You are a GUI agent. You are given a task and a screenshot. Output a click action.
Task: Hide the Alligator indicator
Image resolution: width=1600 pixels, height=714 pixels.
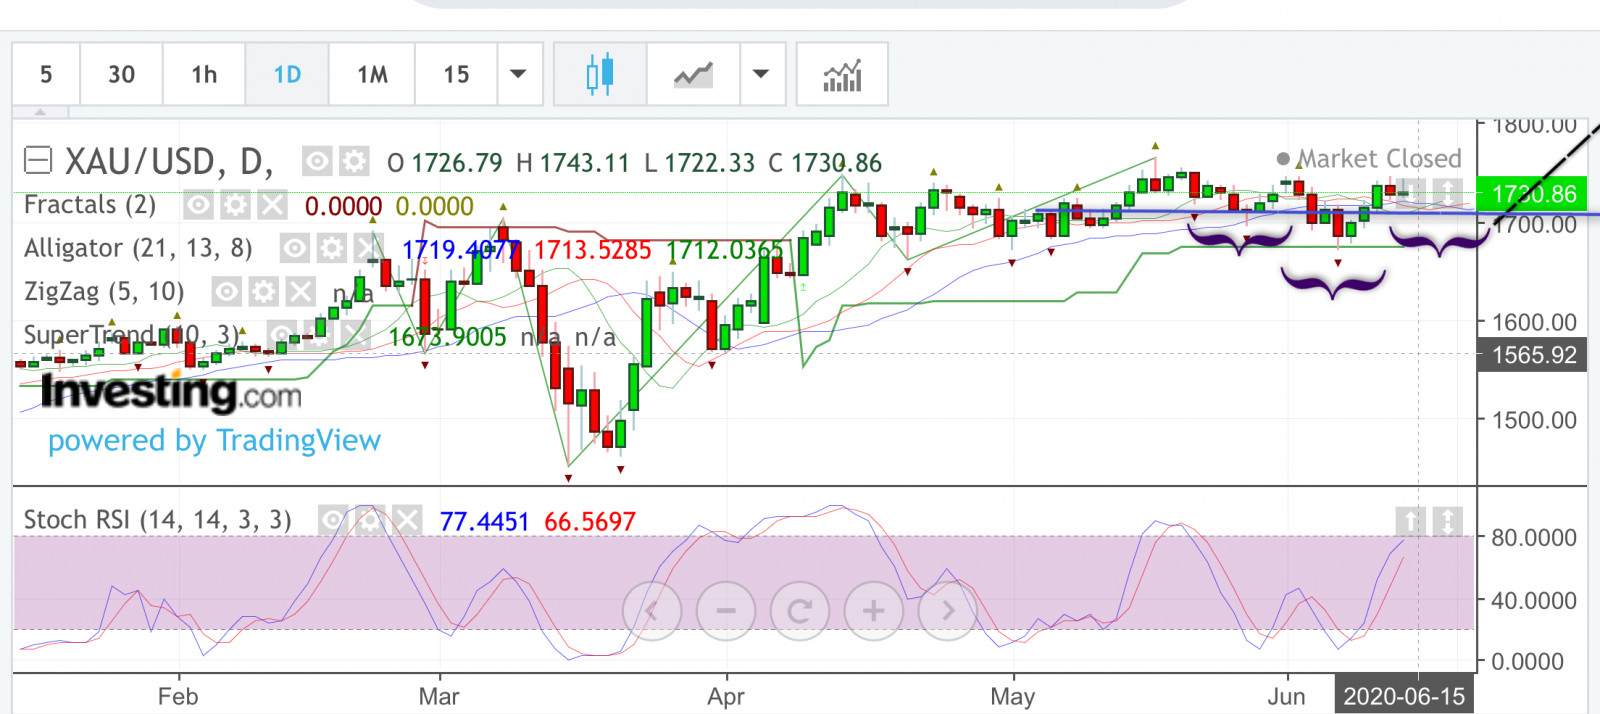click(294, 248)
